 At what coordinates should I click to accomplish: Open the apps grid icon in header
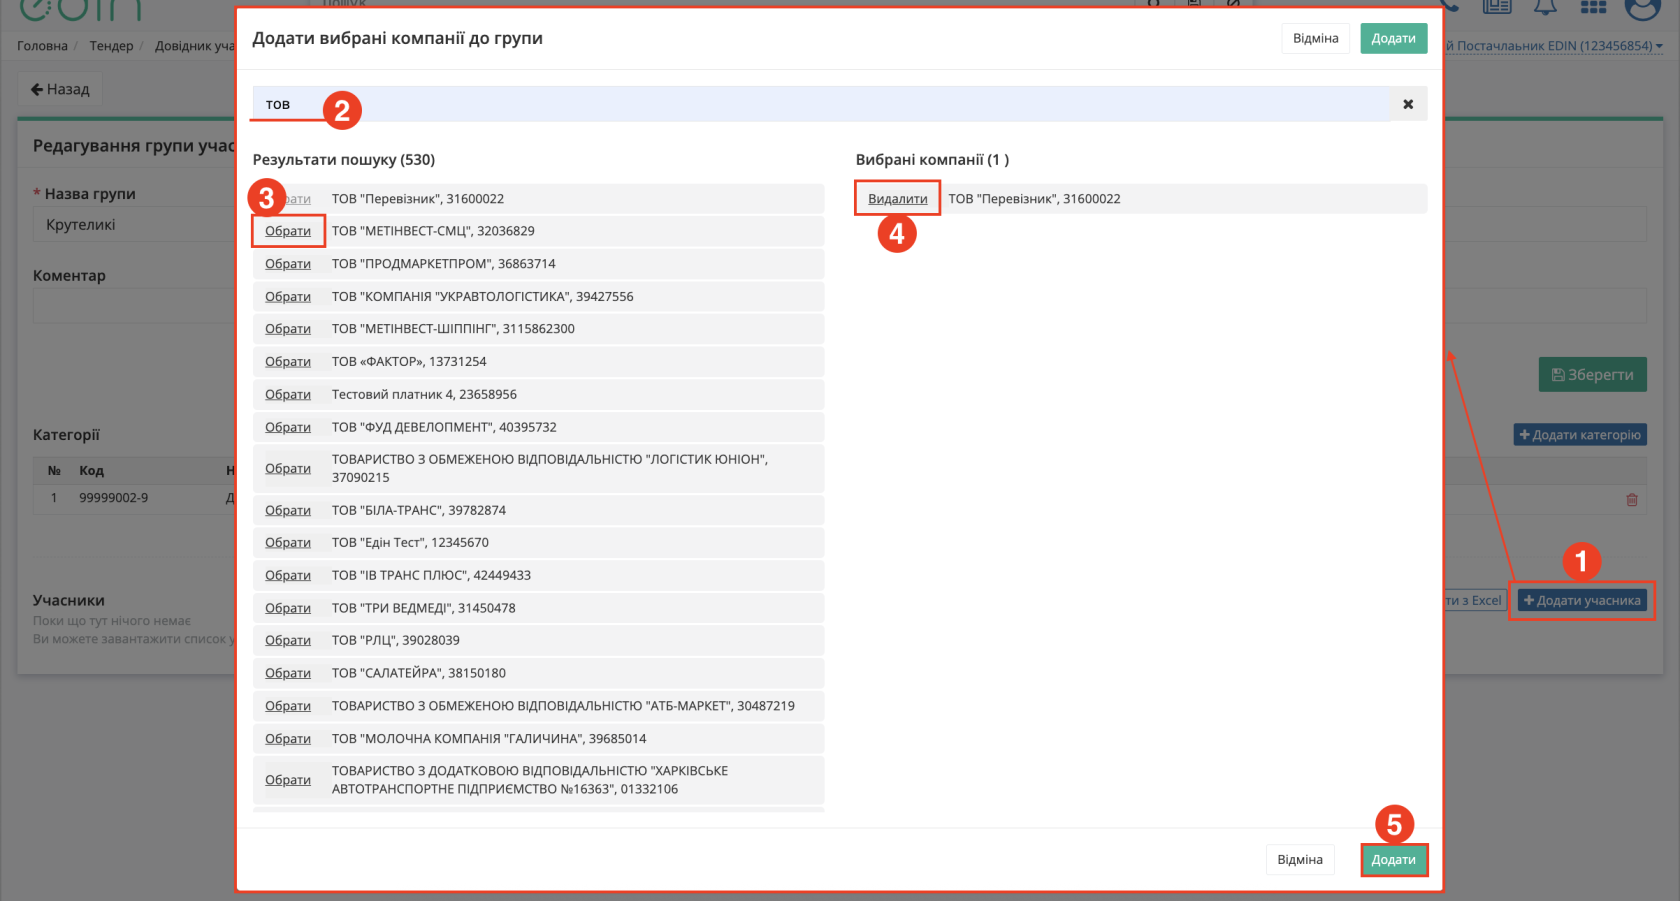[1593, 8]
